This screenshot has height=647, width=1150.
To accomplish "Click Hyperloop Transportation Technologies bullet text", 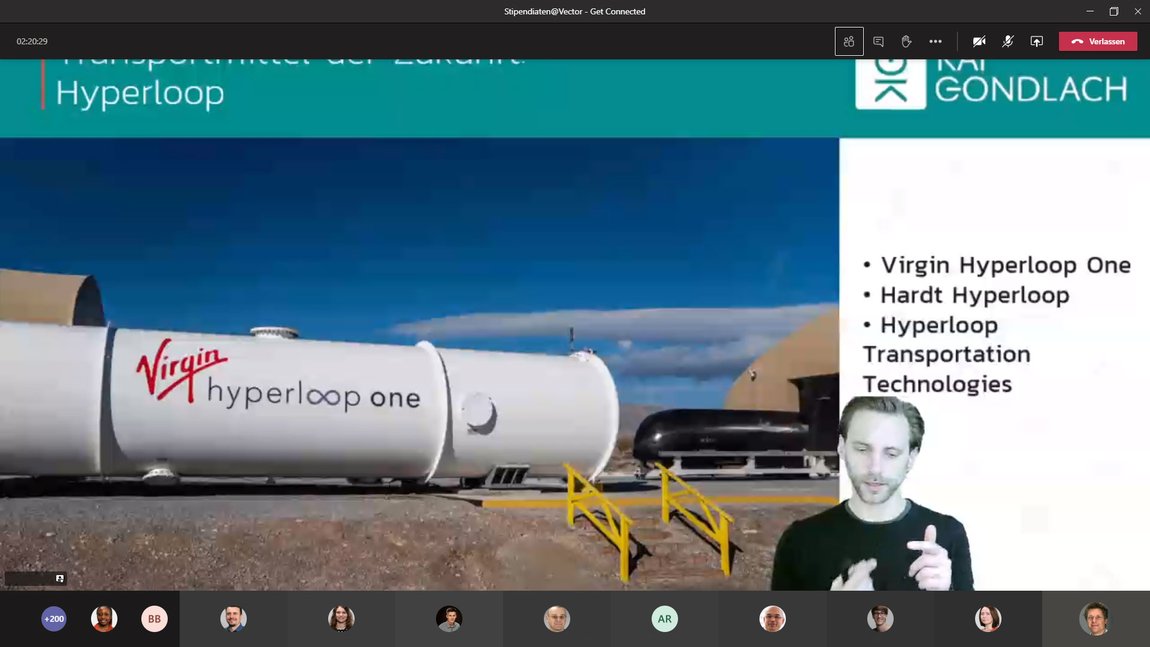I will pos(947,354).
